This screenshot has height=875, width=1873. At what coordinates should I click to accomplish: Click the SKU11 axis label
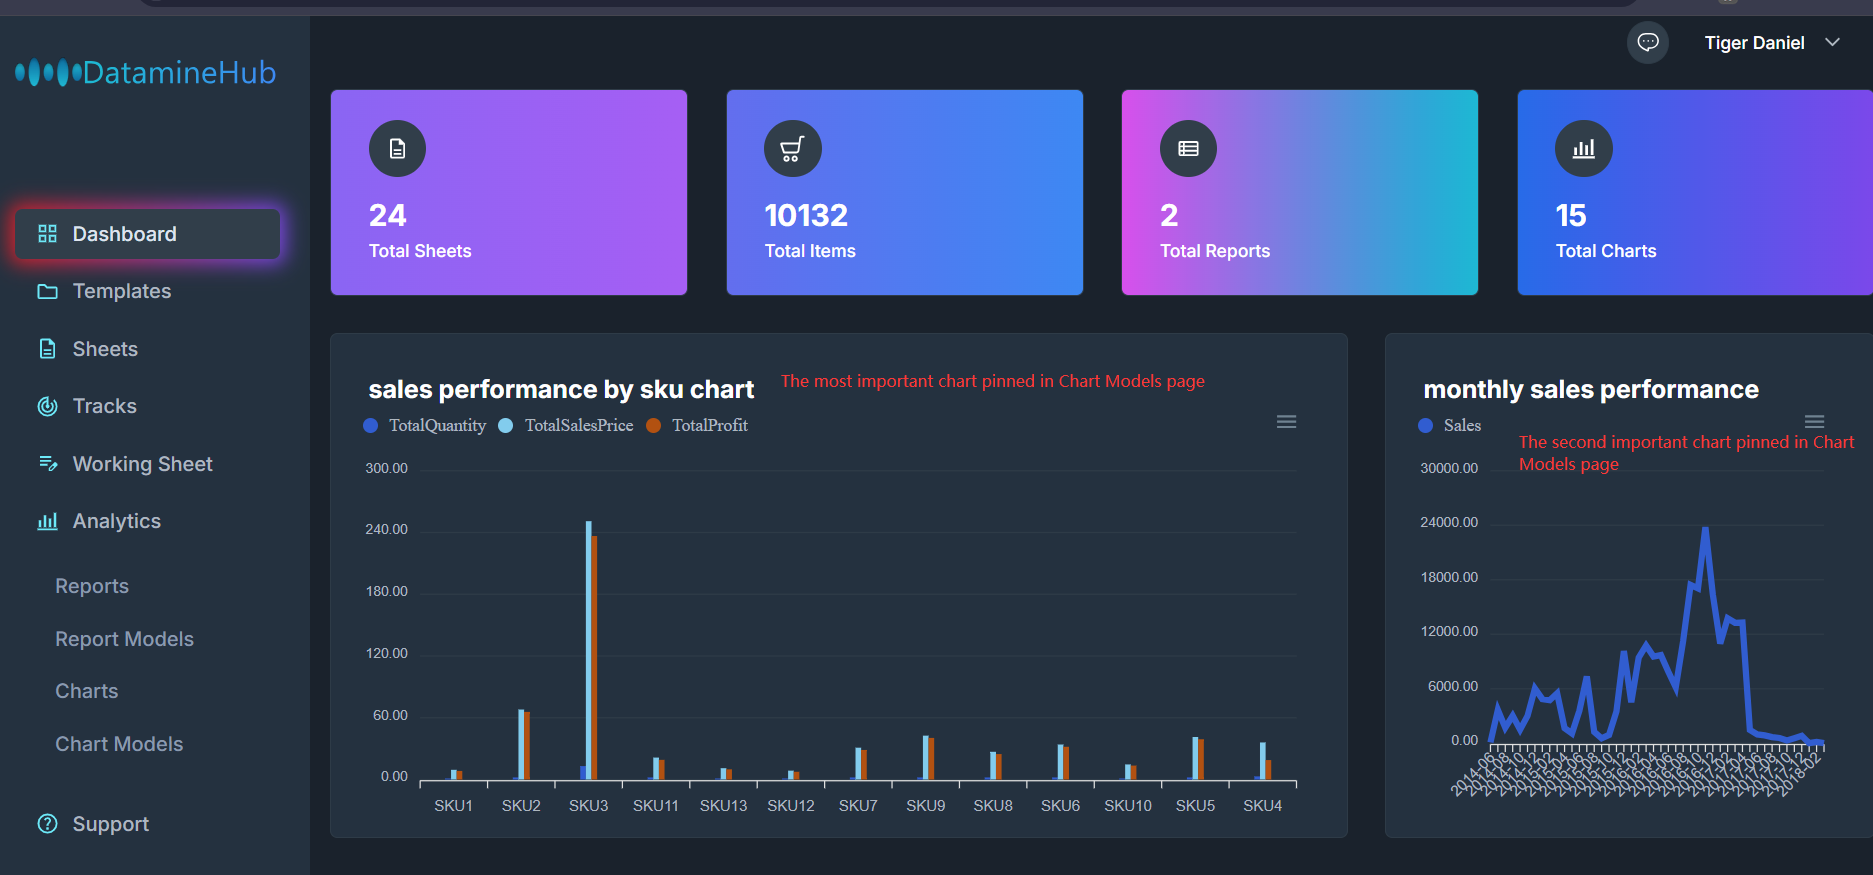pos(656,806)
